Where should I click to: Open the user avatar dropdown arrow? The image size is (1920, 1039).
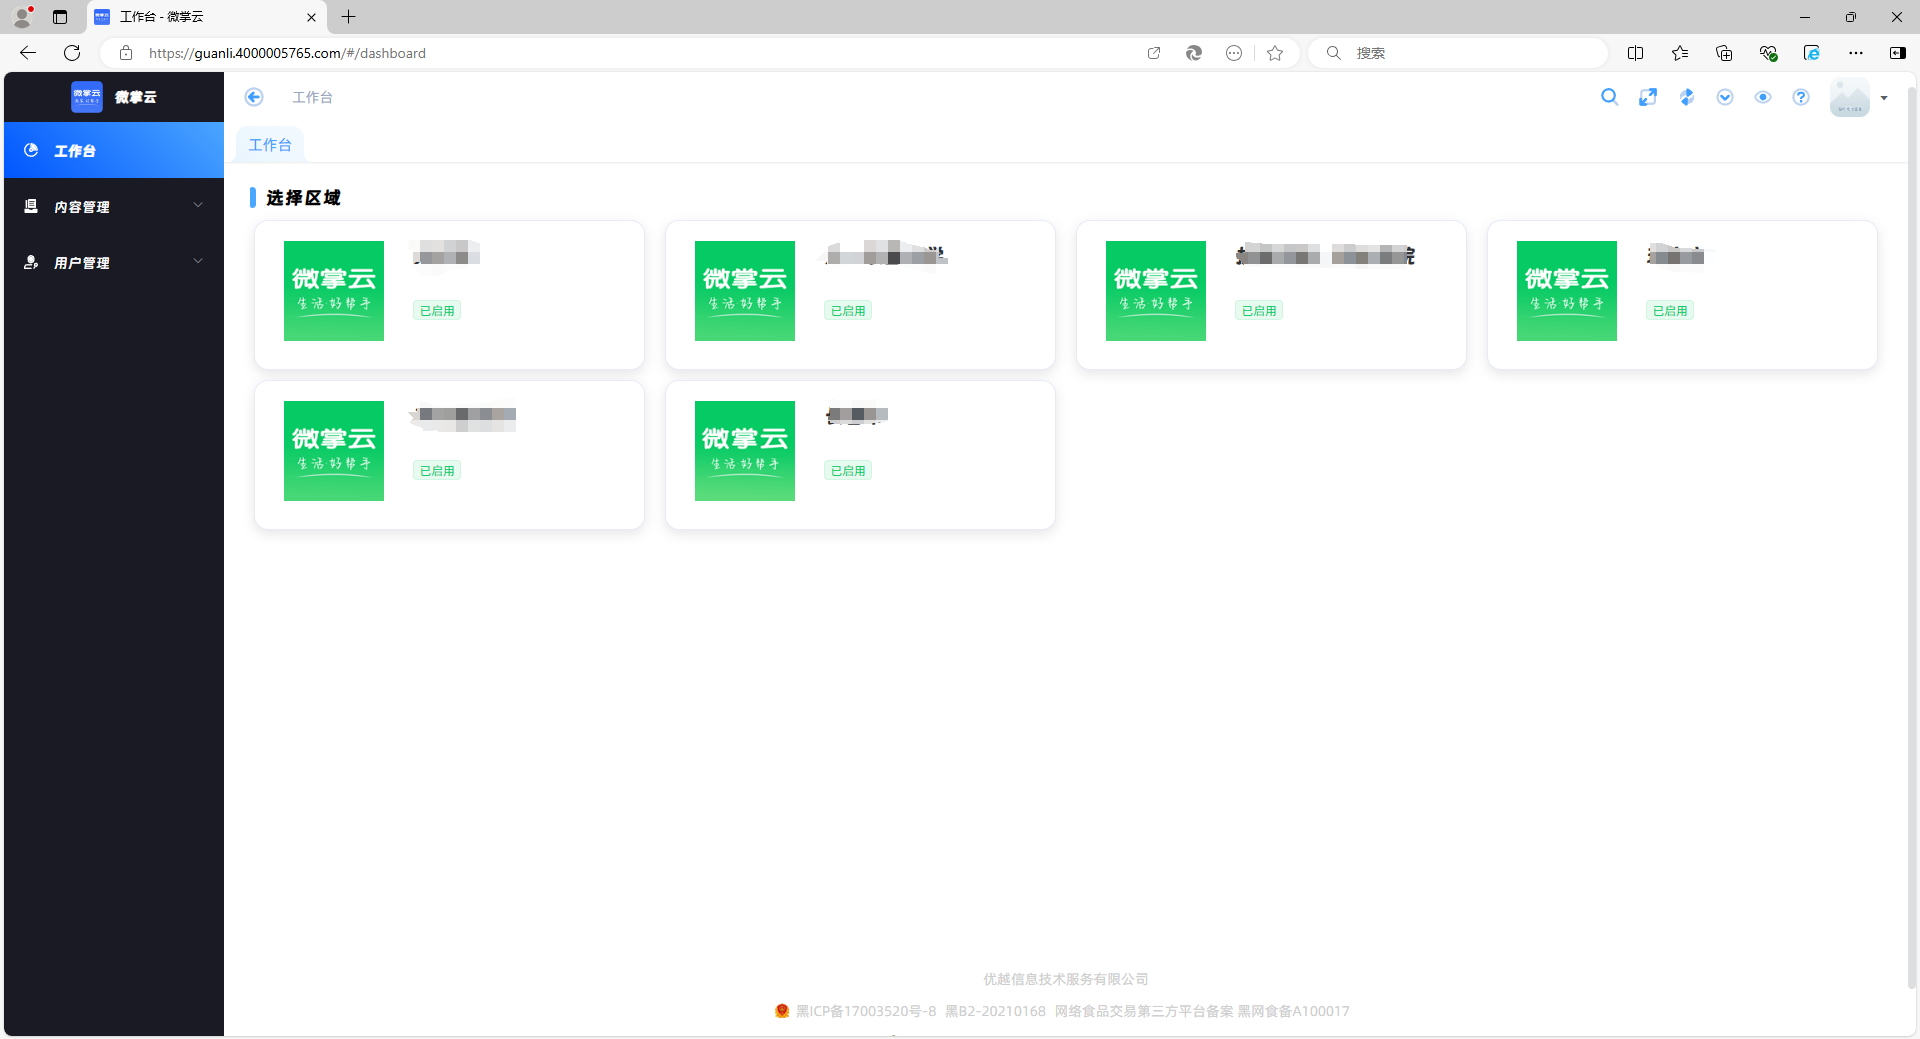tap(1884, 98)
